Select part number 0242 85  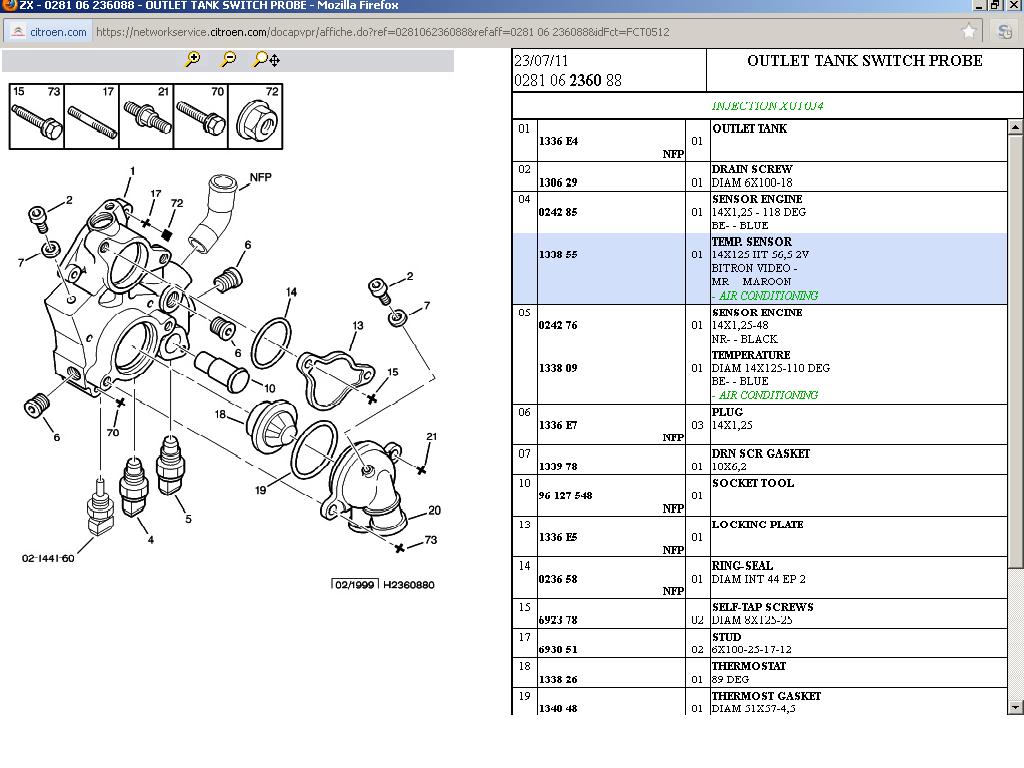pos(558,212)
